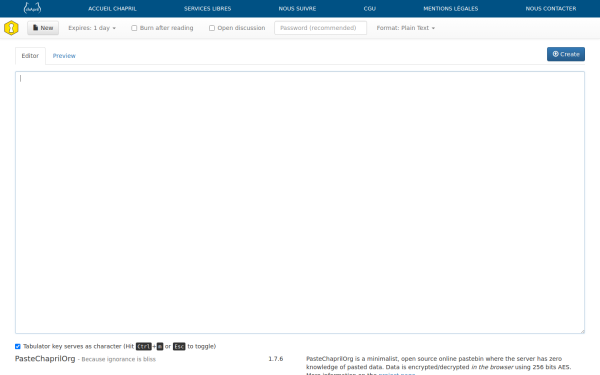Open NOUS SUIVRE menu item

[297, 8]
